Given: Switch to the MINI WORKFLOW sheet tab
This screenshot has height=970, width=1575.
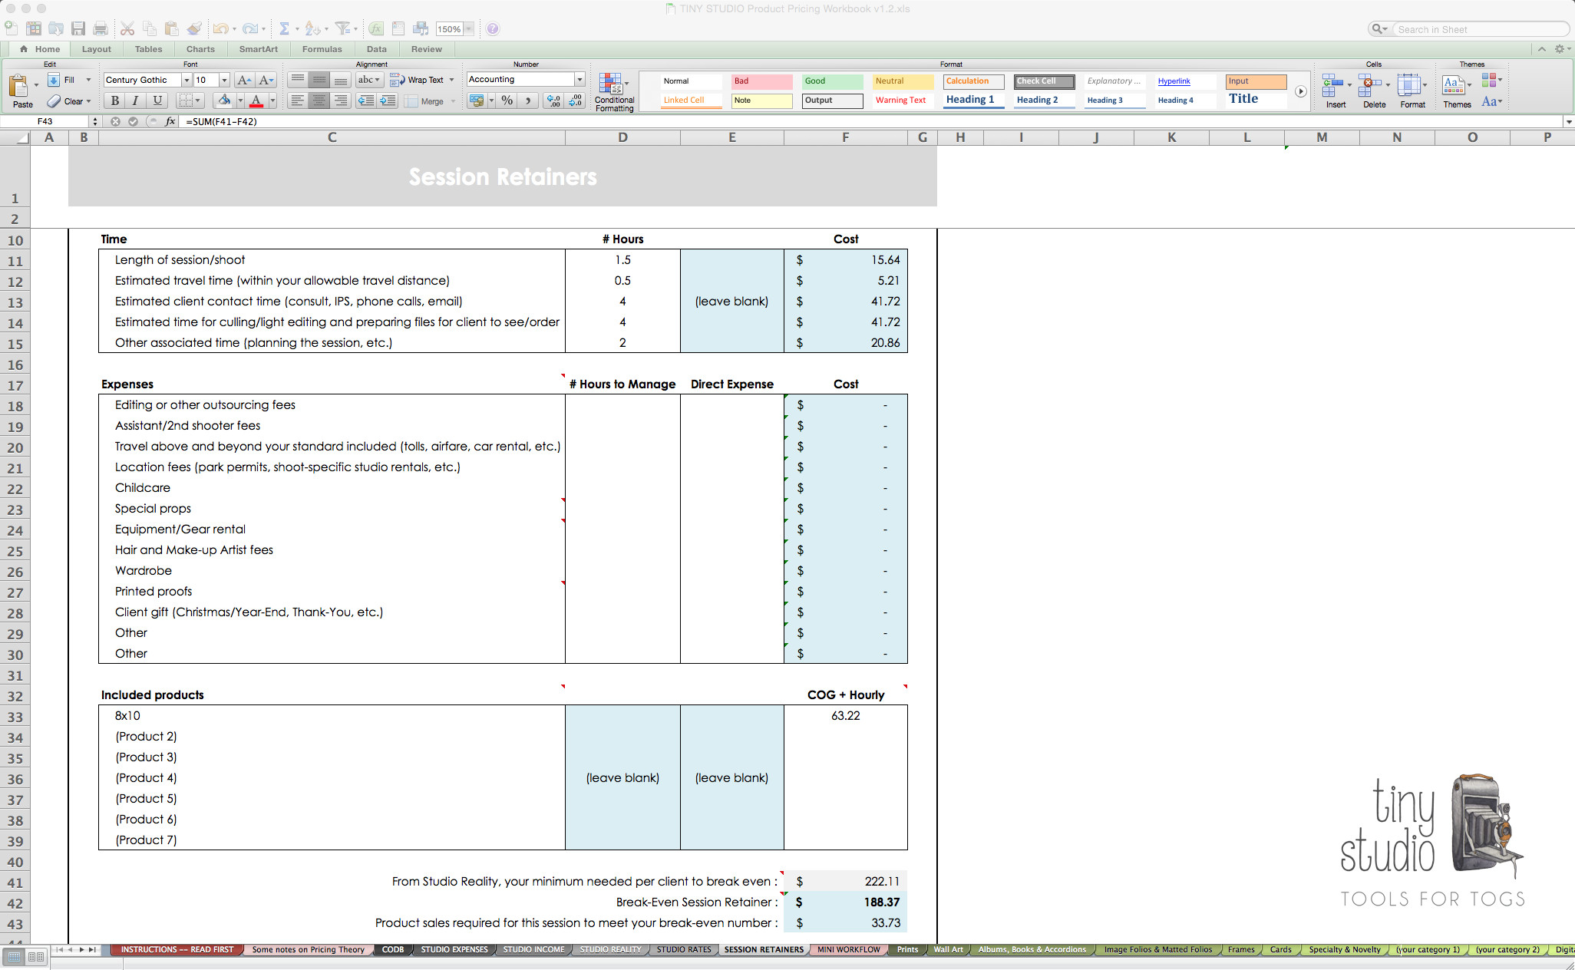Looking at the screenshot, I should pyautogui.click(x=849, y=950).
